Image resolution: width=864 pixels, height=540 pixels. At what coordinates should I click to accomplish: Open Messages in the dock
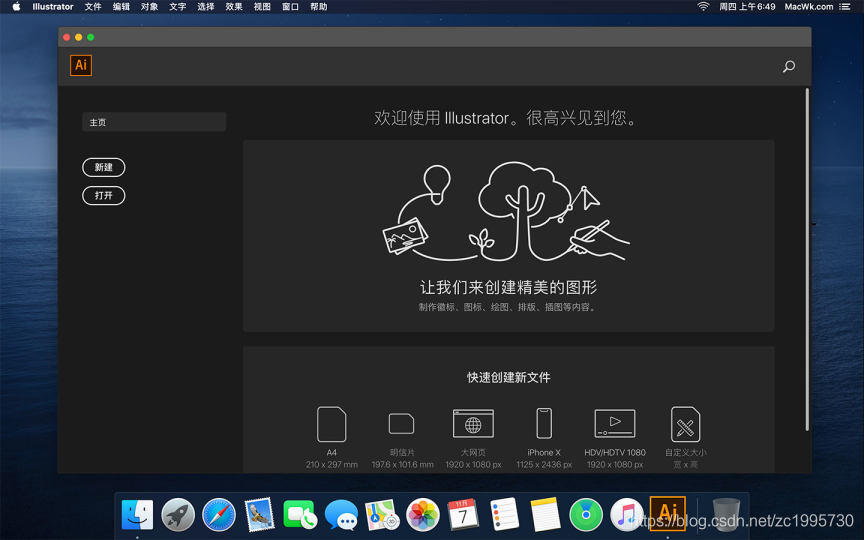(x=341, y=515)
